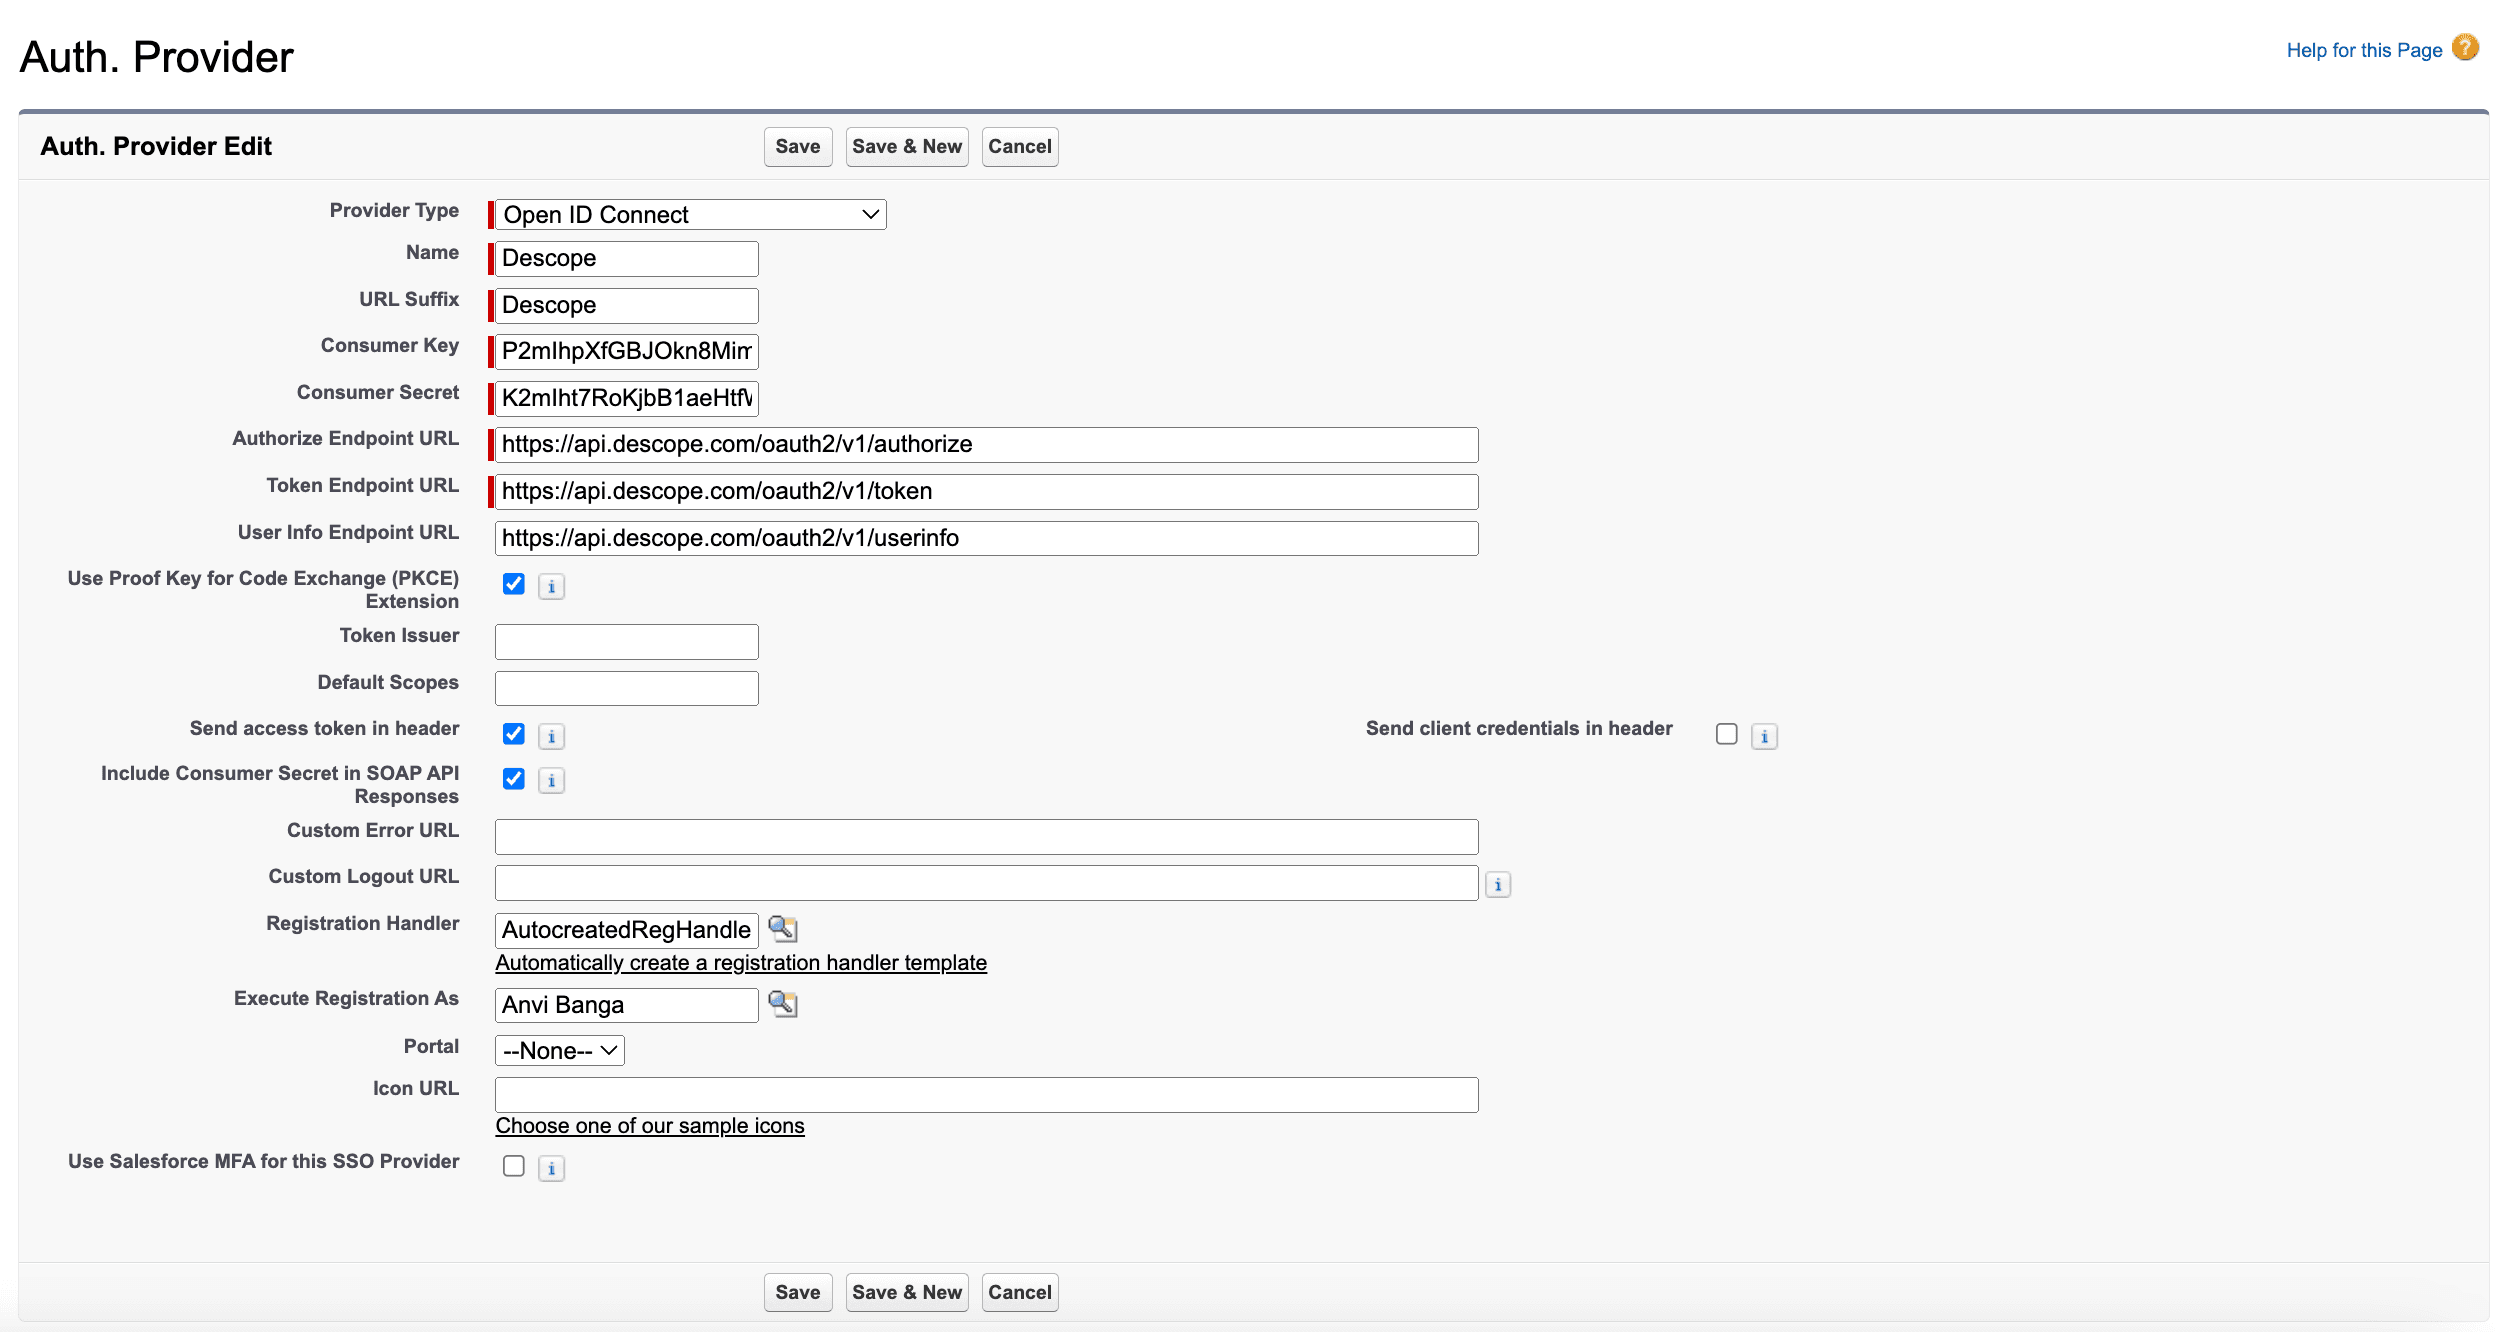Click the info icon beside PKCE Extension checkbox

[x=551, y=586]
